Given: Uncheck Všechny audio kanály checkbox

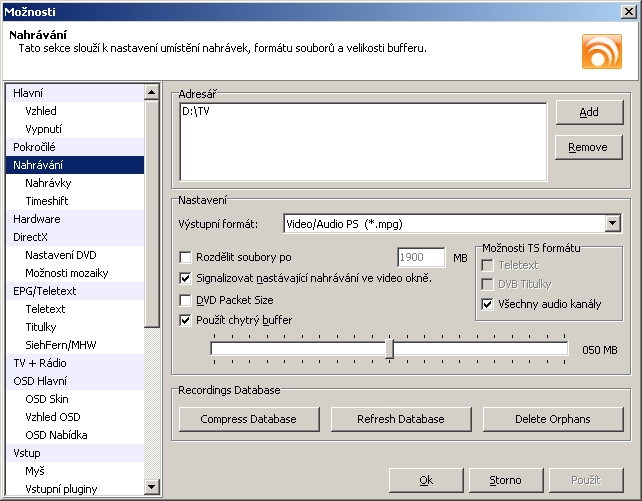Looking at the screenshot, I should (x=487, y=304).
